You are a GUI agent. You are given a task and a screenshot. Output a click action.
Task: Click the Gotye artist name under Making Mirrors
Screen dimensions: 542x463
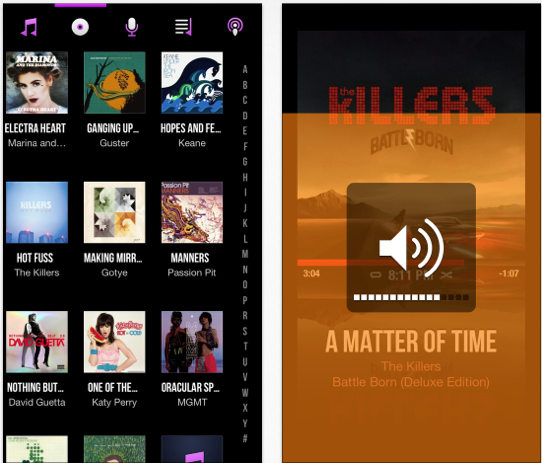point(114,273)
